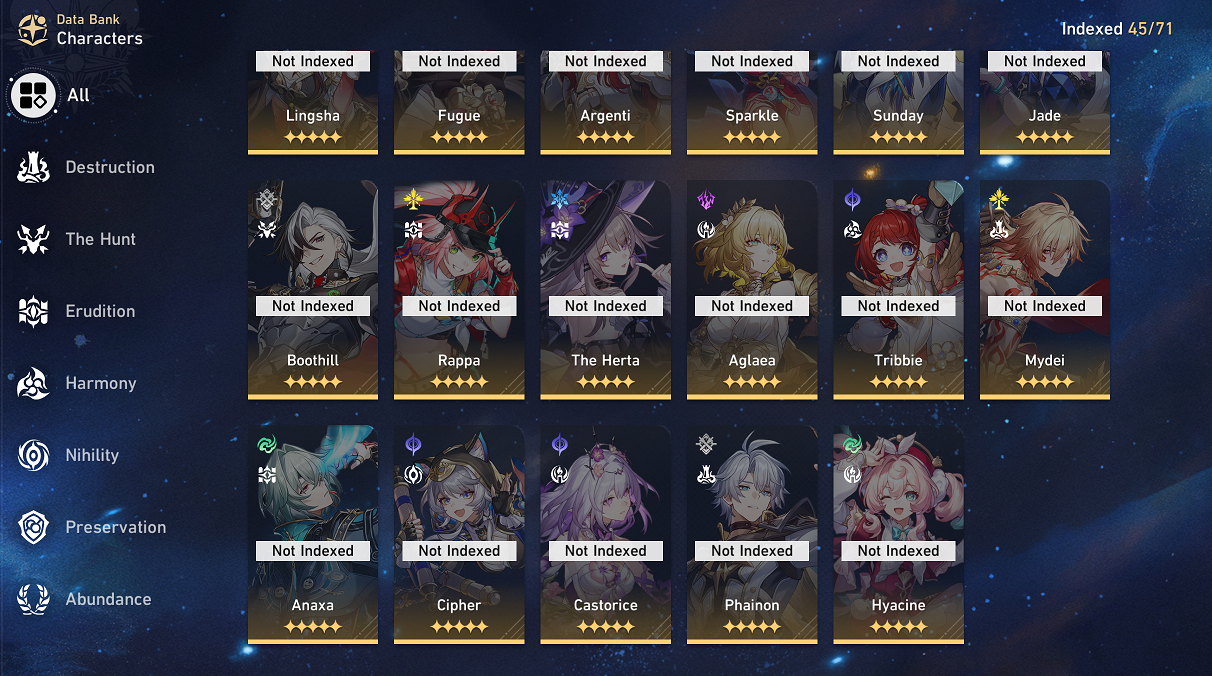Open Tribbie's character card
The image size is (1212, 676).
pos(899,290)
